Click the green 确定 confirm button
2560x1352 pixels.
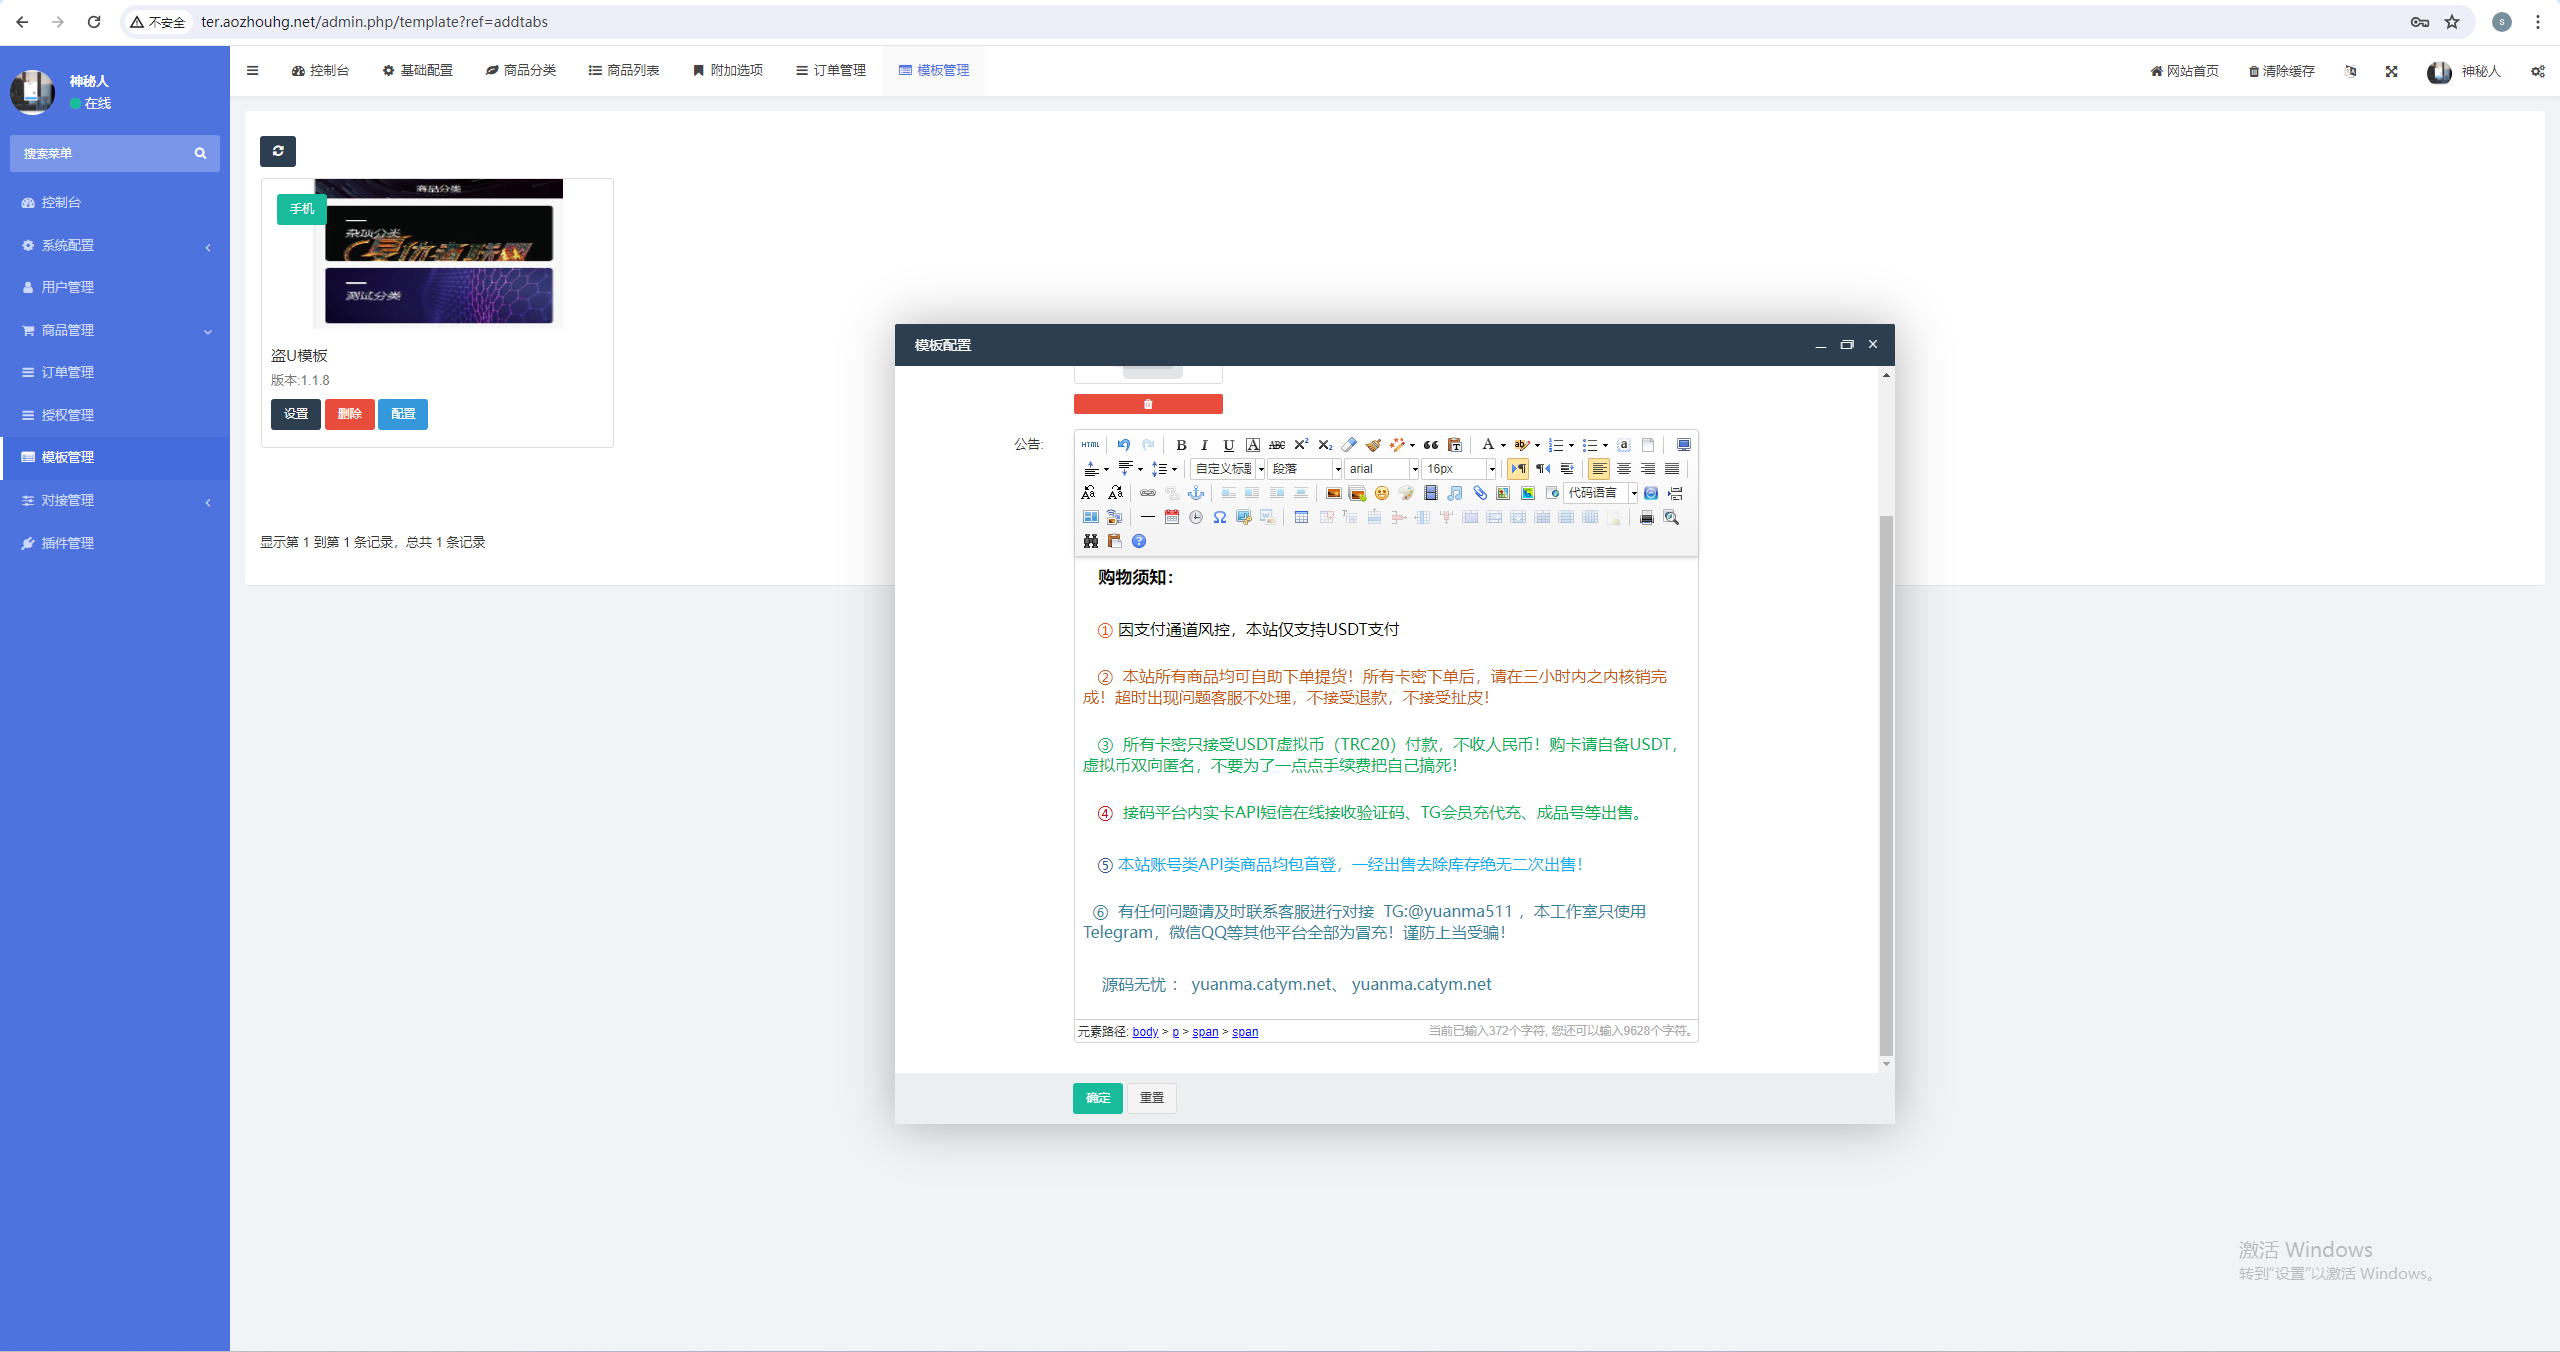coord(1097,1098)
